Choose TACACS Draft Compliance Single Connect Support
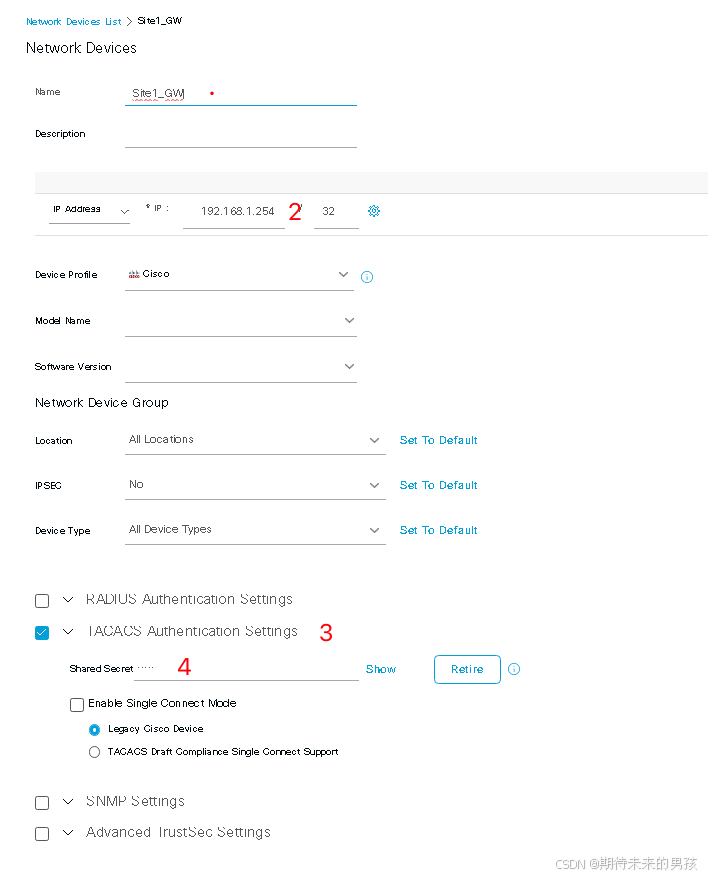708x877 pixels. click(95, 752)
